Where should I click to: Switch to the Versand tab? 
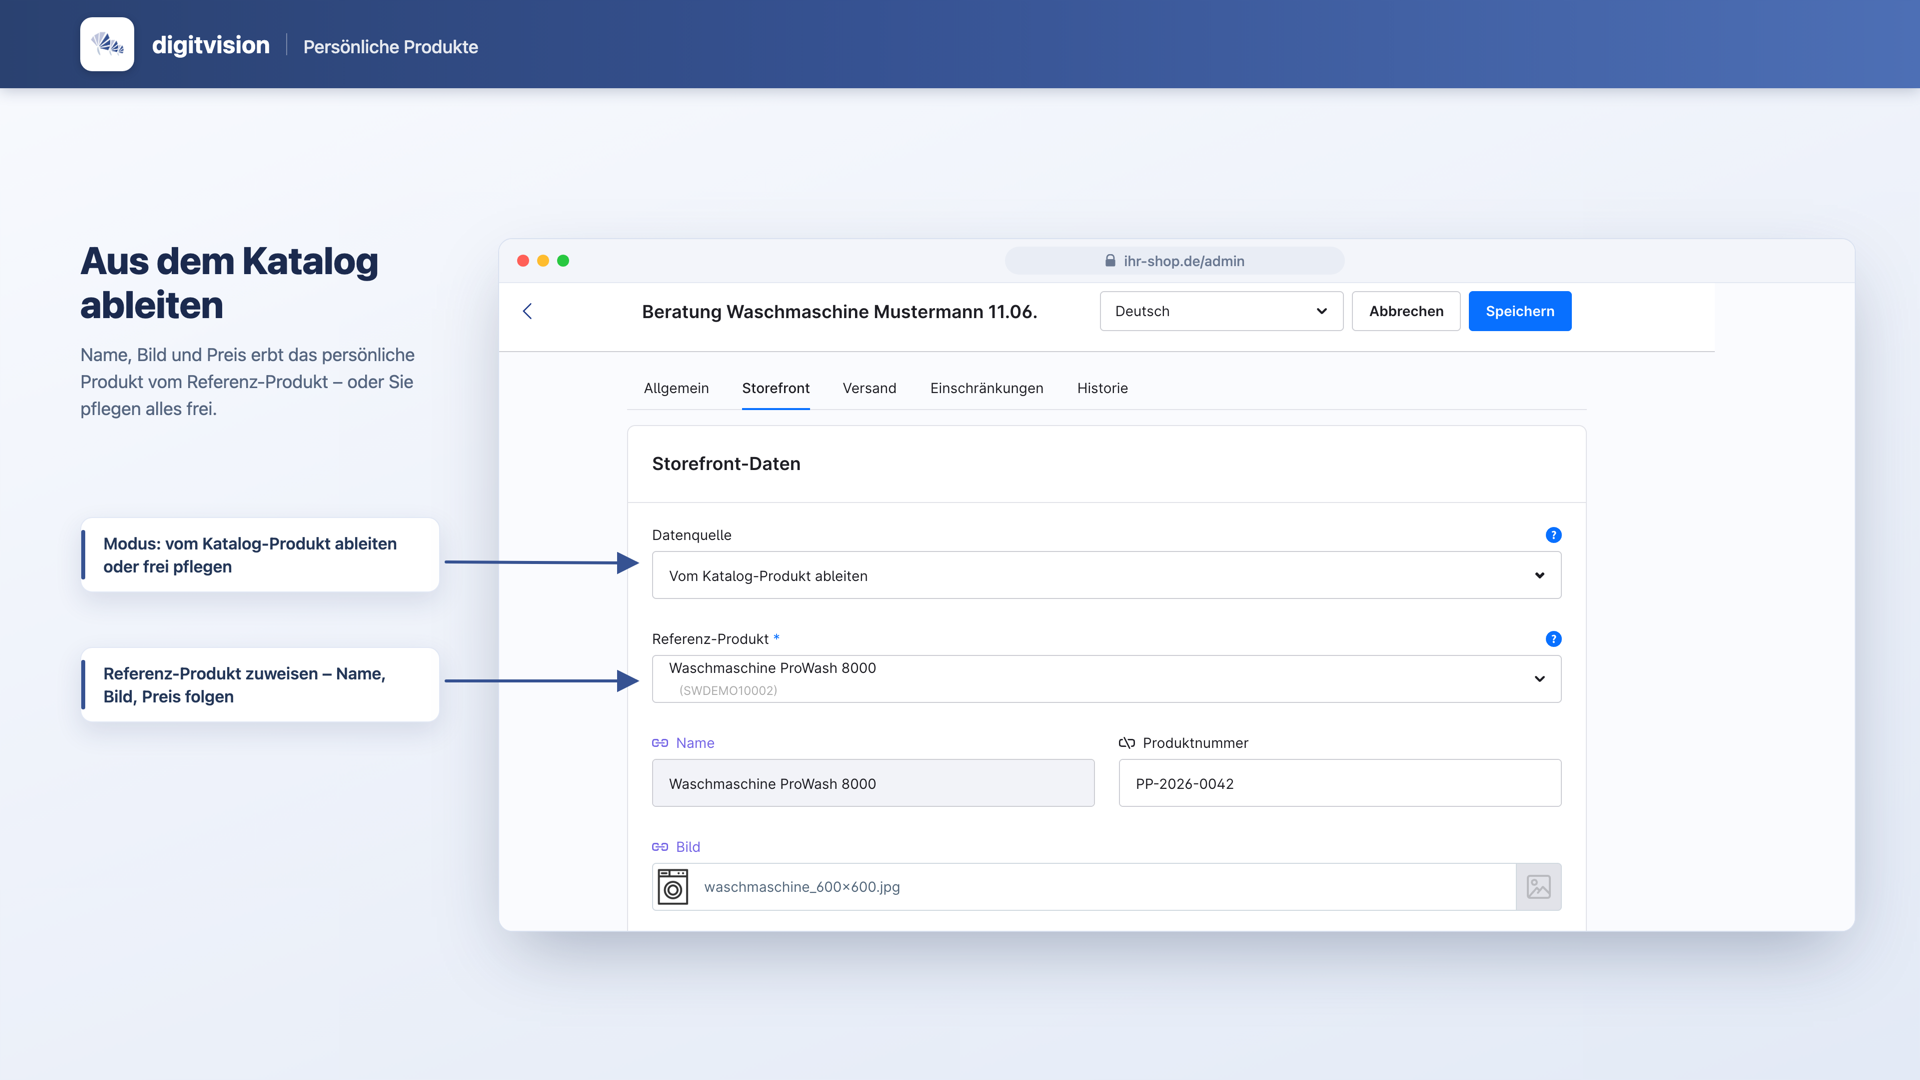coord(869,388)
